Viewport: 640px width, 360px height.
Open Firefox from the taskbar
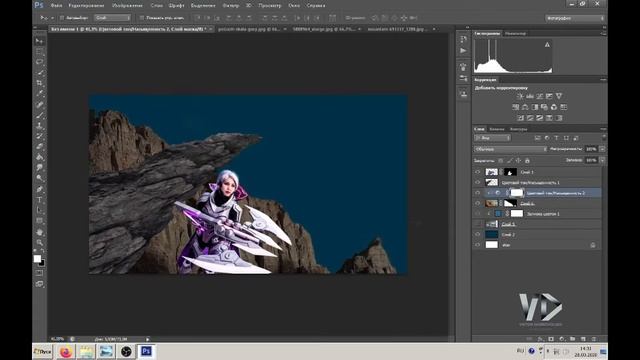[66, 351]
